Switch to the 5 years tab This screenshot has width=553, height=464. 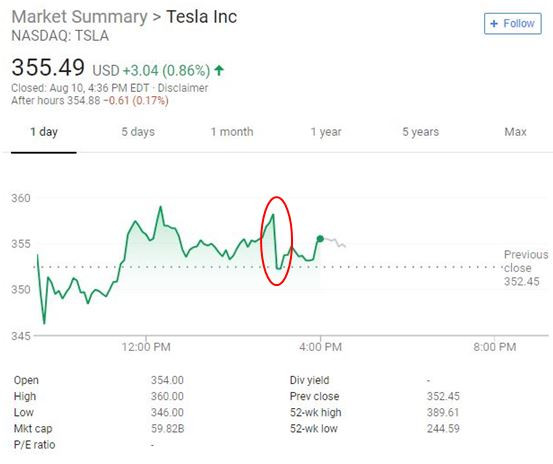pos(420,132)
